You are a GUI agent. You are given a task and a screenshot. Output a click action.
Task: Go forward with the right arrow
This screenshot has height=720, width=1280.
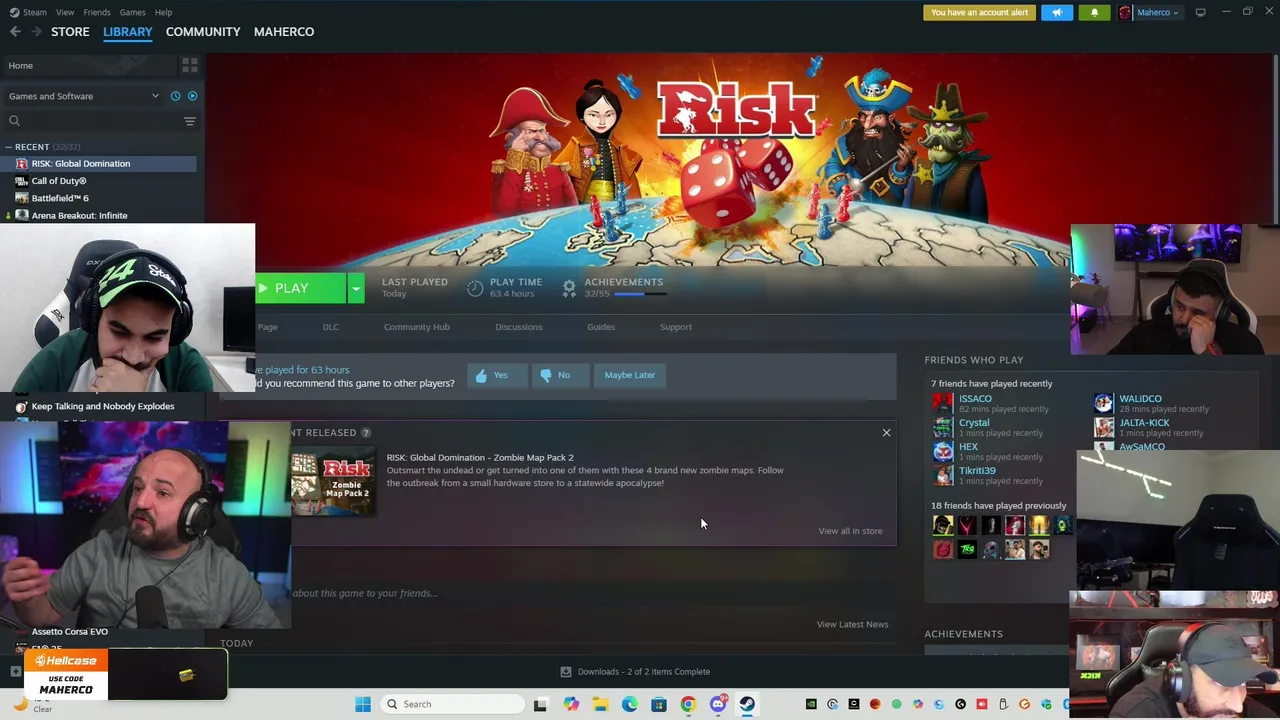pos(37,32)
